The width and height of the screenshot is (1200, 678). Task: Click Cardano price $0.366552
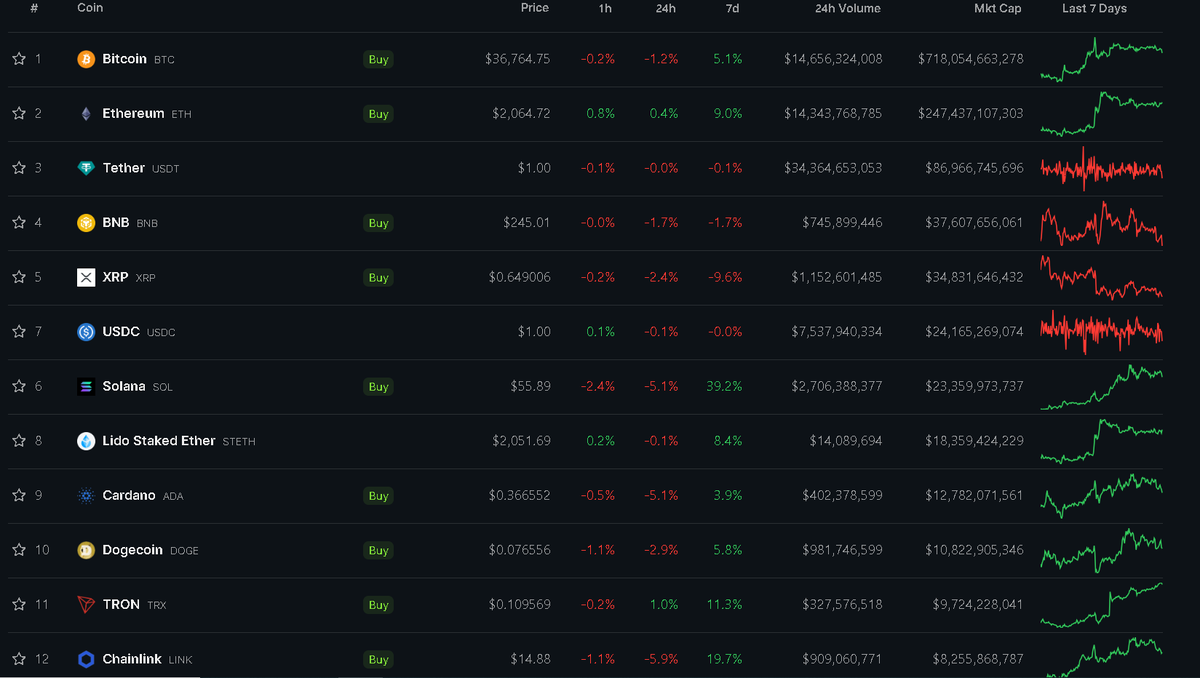[x=520, y=495]
